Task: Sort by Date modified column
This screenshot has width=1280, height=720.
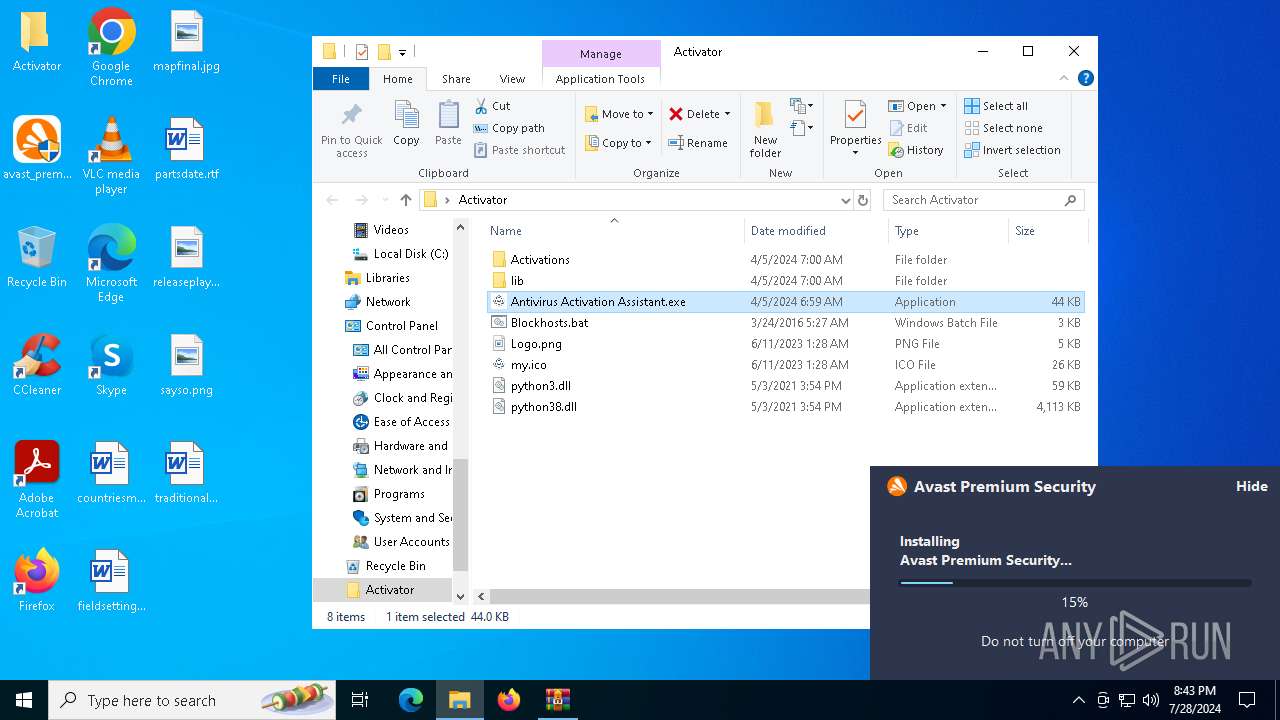Action: pyautogui.click(x=816, y=231)
